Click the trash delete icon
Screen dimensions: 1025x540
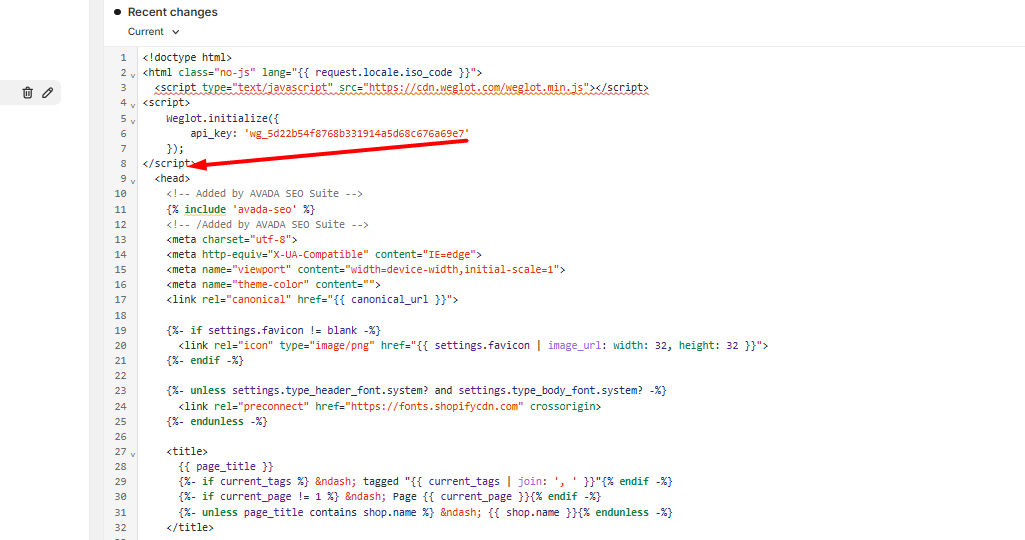coord(27,93)
